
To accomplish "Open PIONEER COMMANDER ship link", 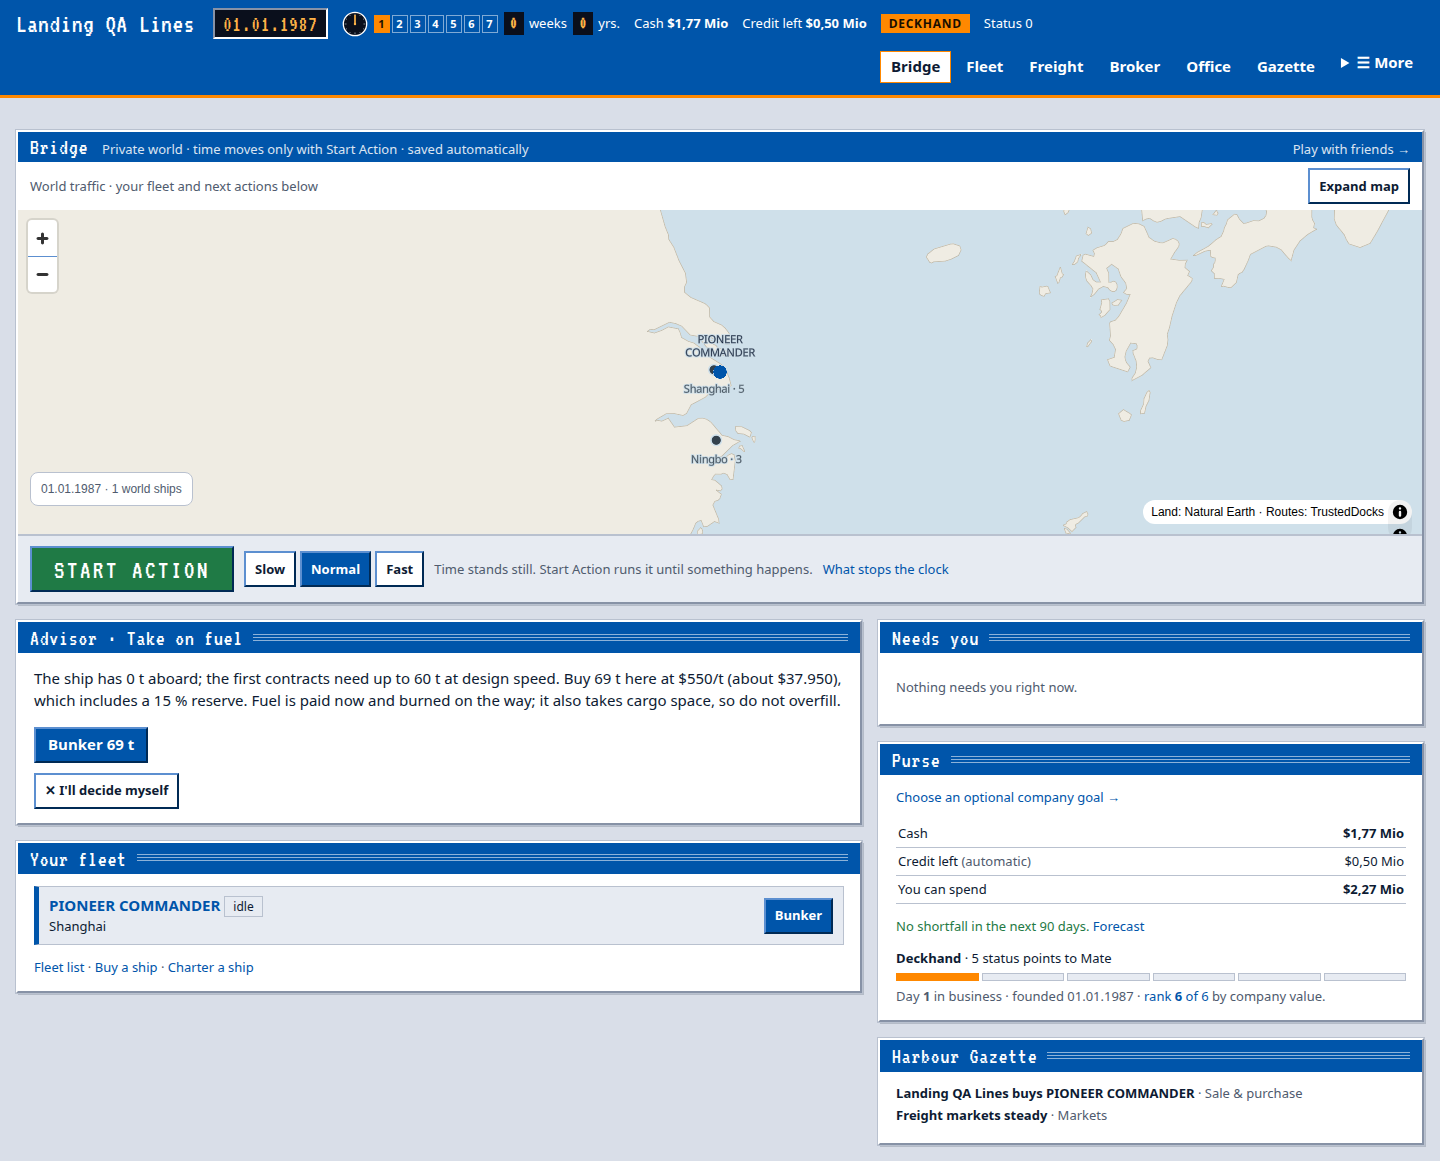I will coord(134,906).
